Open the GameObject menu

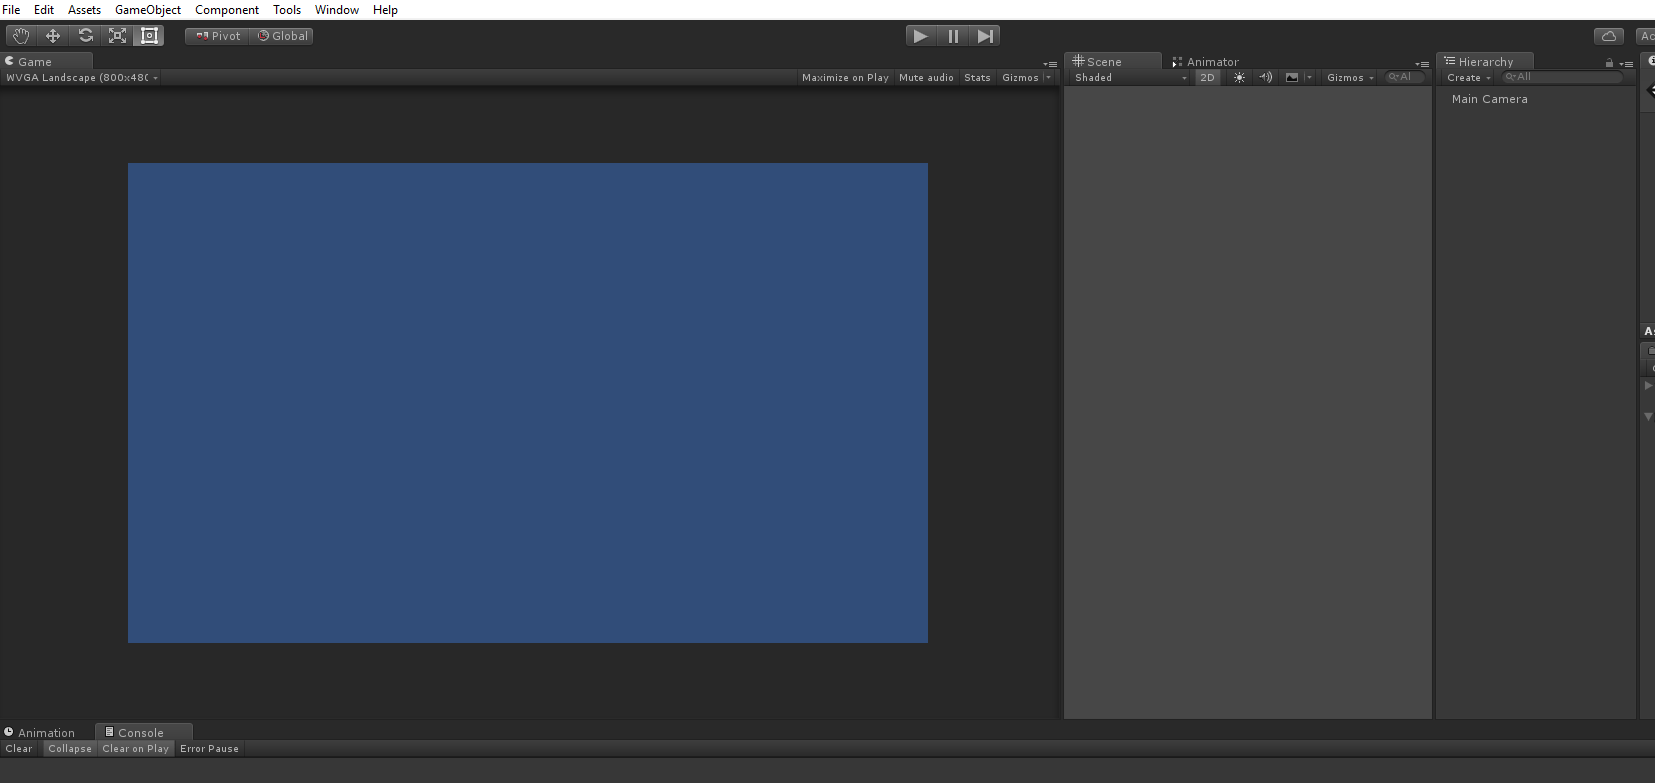148,10
